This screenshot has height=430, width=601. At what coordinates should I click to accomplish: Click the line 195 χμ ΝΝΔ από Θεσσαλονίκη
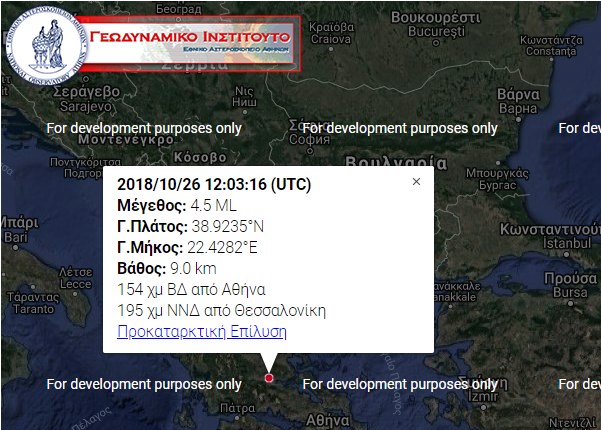pyautogui.click(x=222, y=310)
